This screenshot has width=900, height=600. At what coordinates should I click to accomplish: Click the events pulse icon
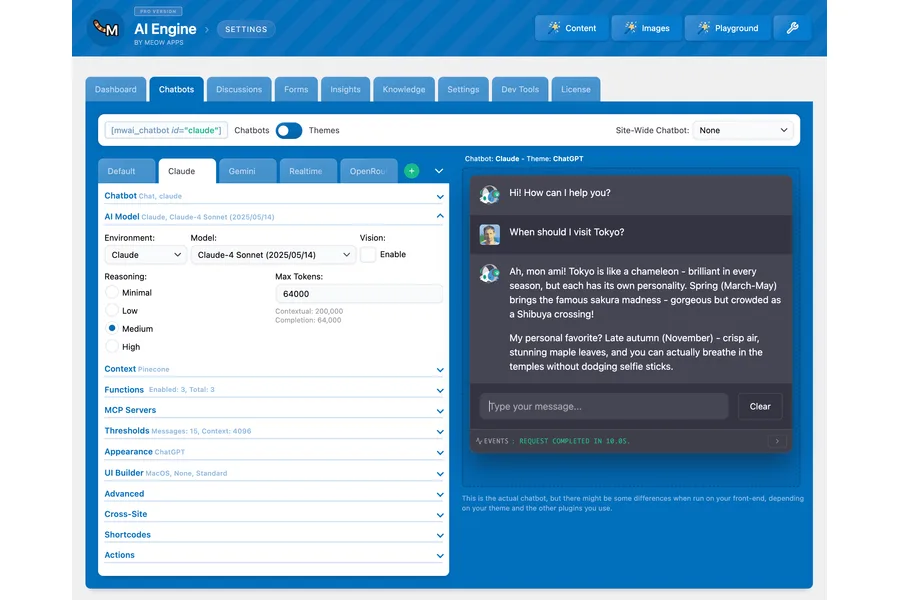coord(479,441)
